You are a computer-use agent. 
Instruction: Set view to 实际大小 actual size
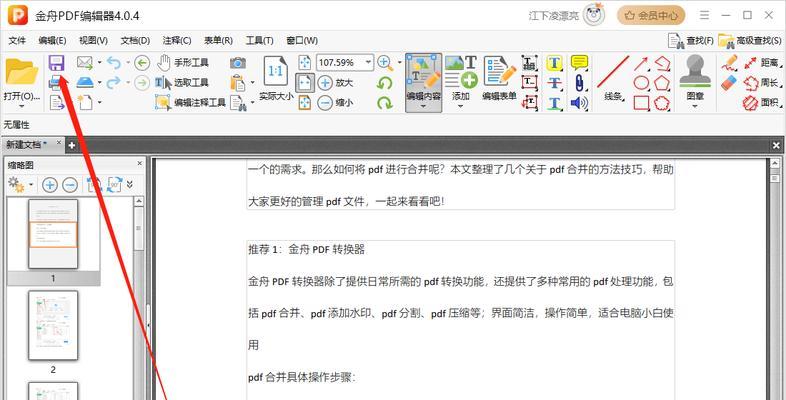coord(276,78)
